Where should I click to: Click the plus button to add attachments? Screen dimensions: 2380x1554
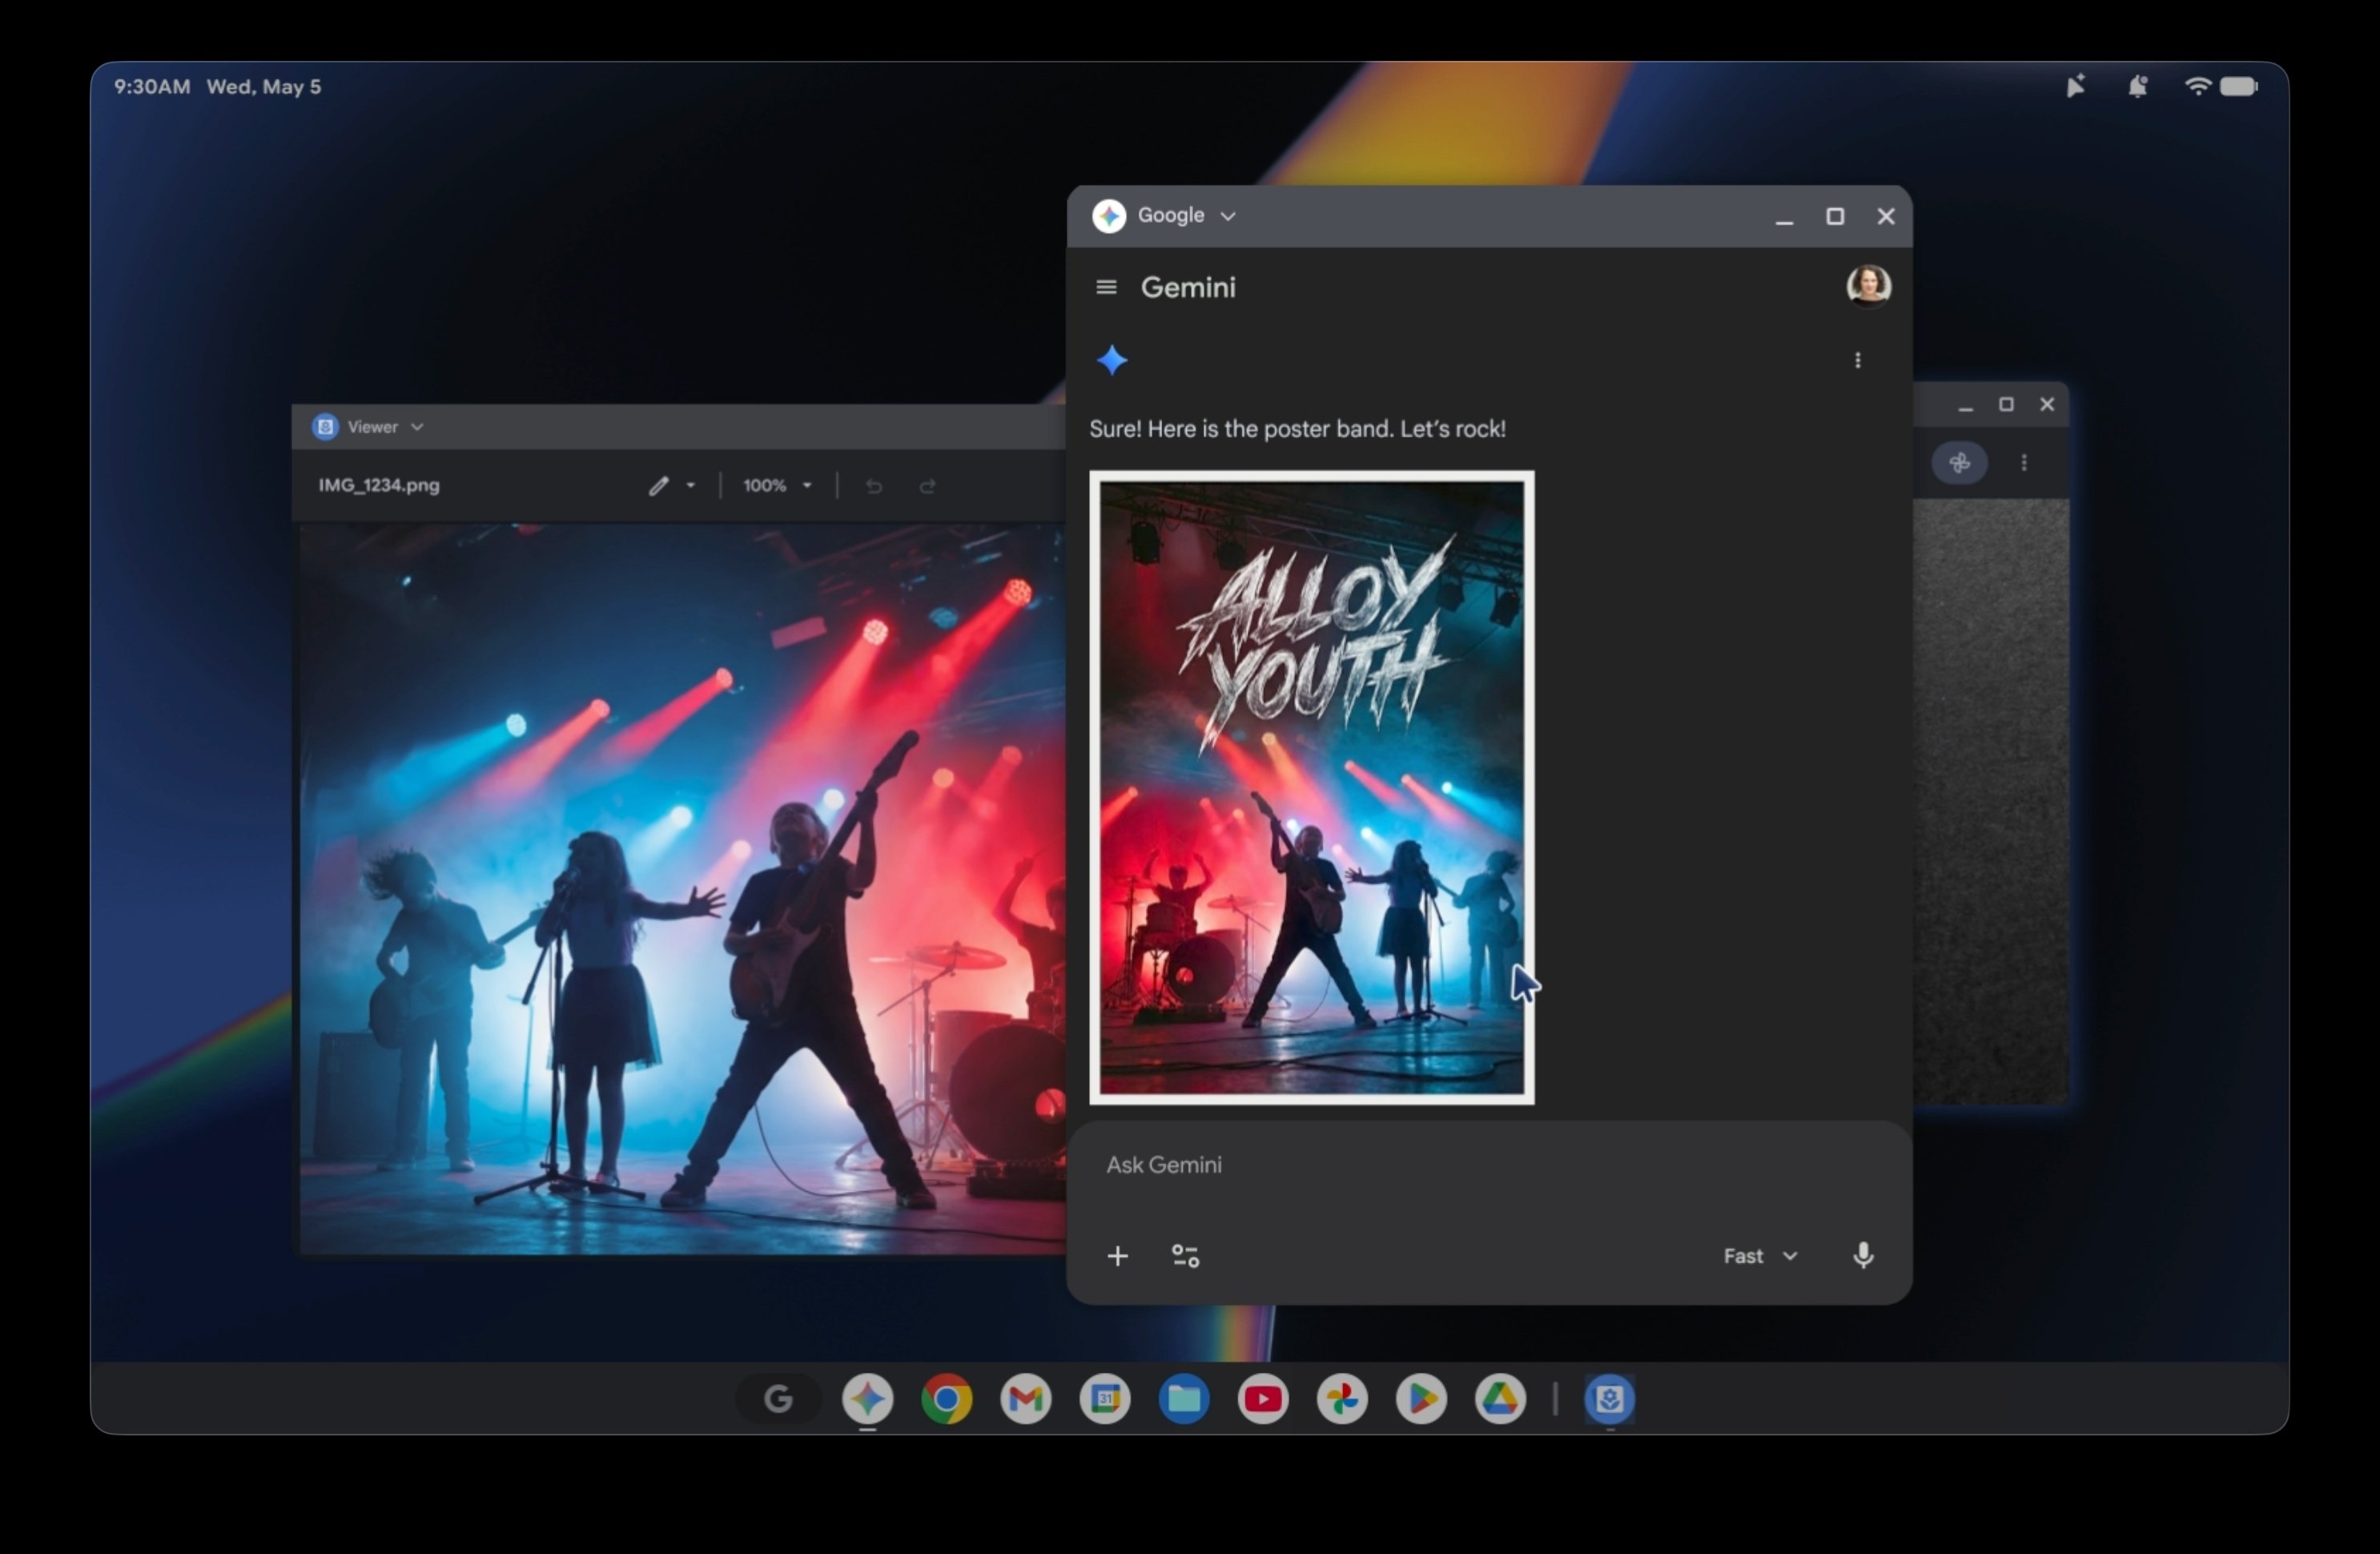pos(1118,1256)
